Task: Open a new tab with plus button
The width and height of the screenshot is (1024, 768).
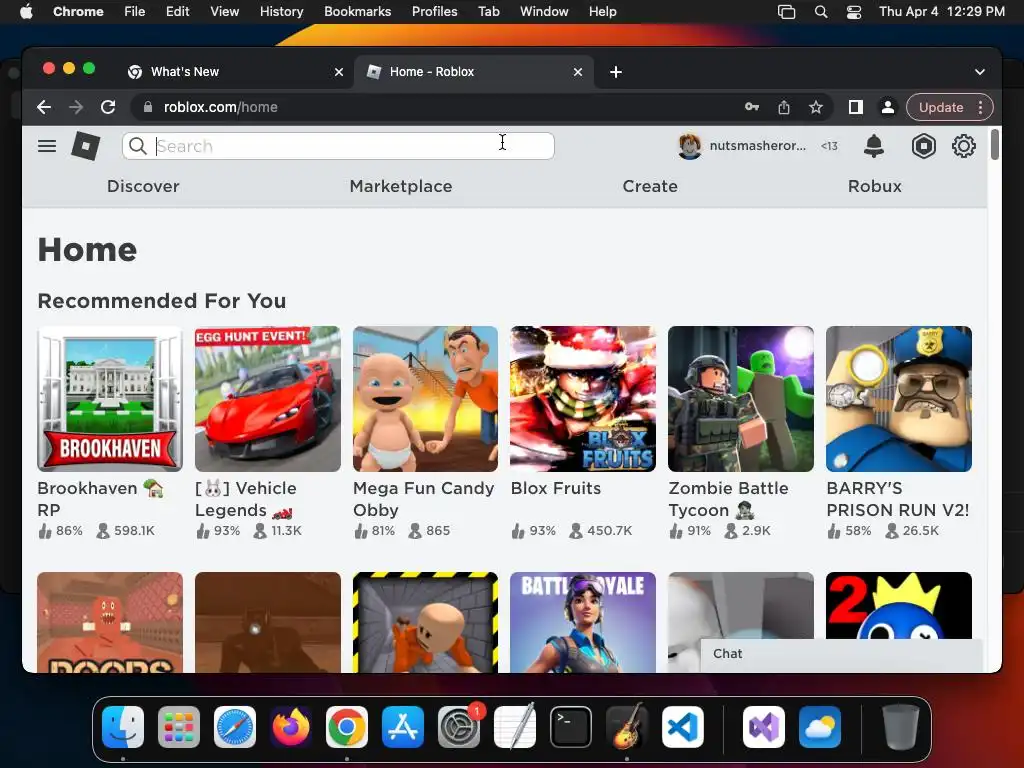Action: (x=615, y=72)
